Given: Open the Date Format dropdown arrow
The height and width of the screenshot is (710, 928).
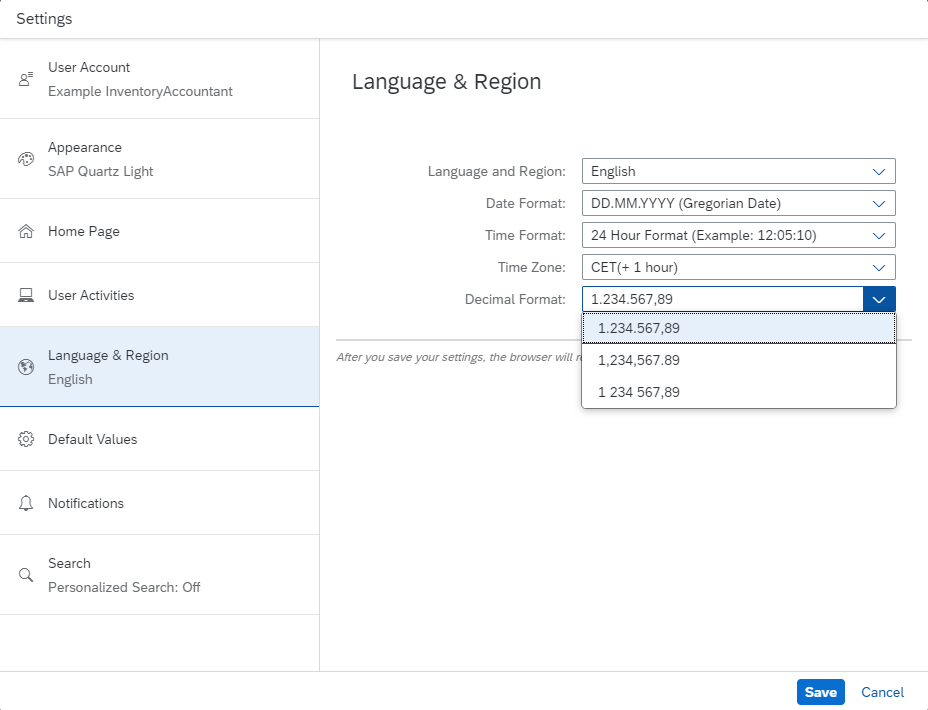Looking at the screenshot, I should (x=879, y=204).
